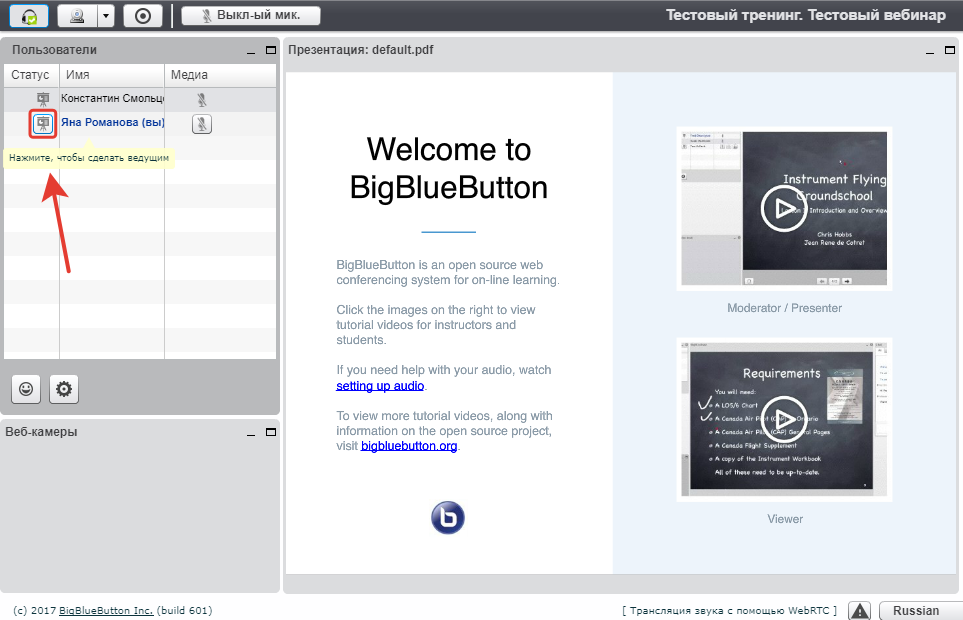Click the 'Презентация: default.pdf' panel title
This screenshot has height=620, width=963.
(x=361, y=50)
